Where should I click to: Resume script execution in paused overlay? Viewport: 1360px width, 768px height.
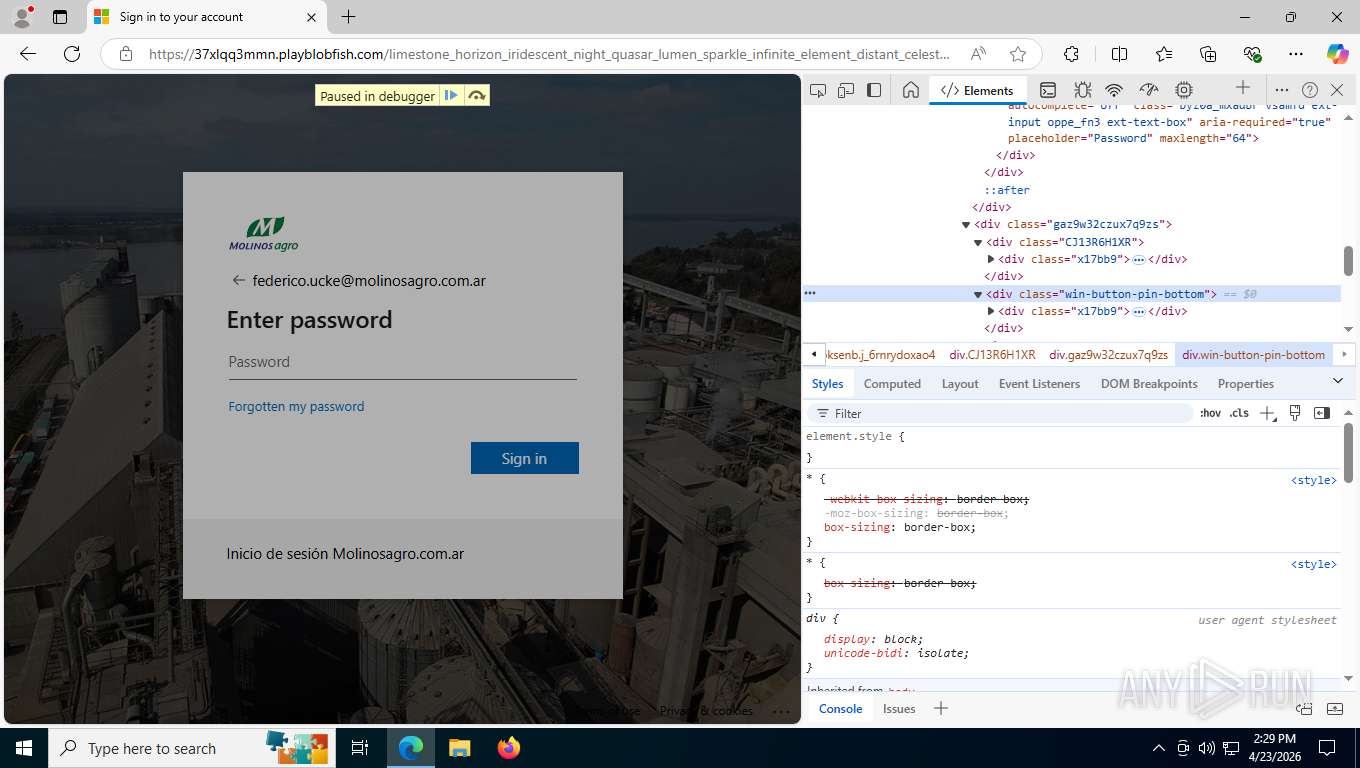pyautogui.click(x=452, y=96)
